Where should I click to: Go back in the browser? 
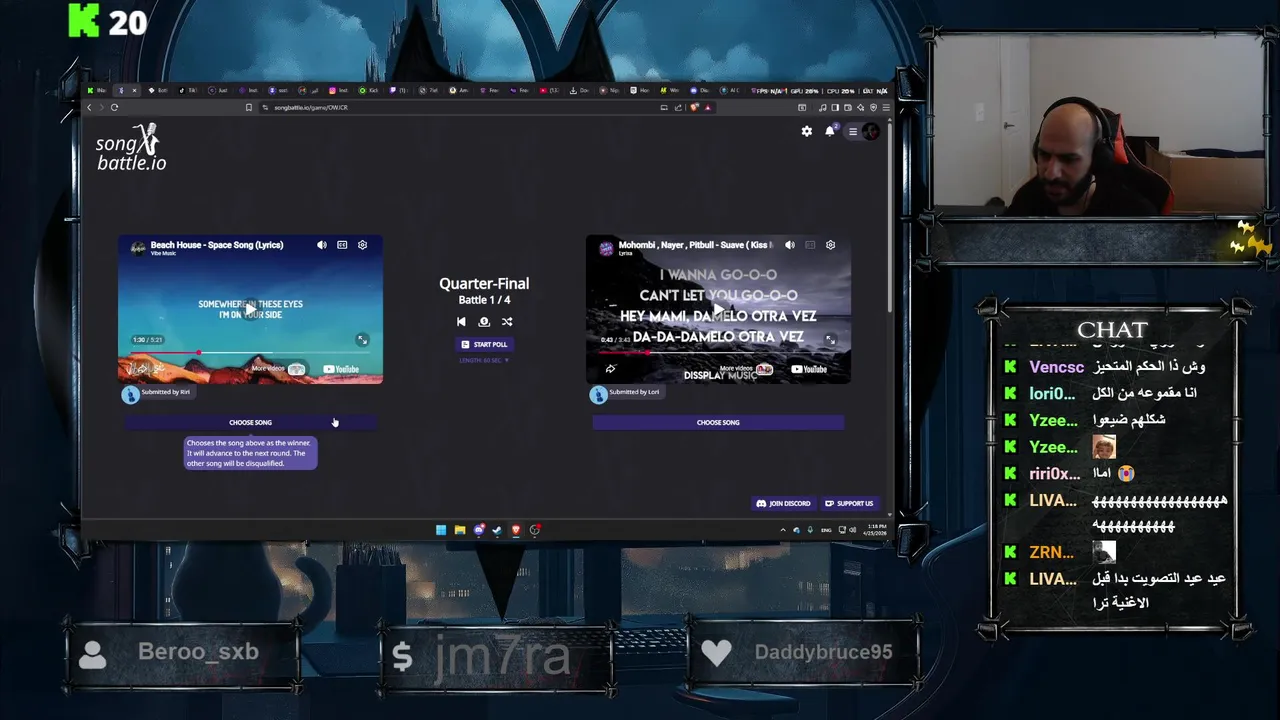(x=89, y=107)
